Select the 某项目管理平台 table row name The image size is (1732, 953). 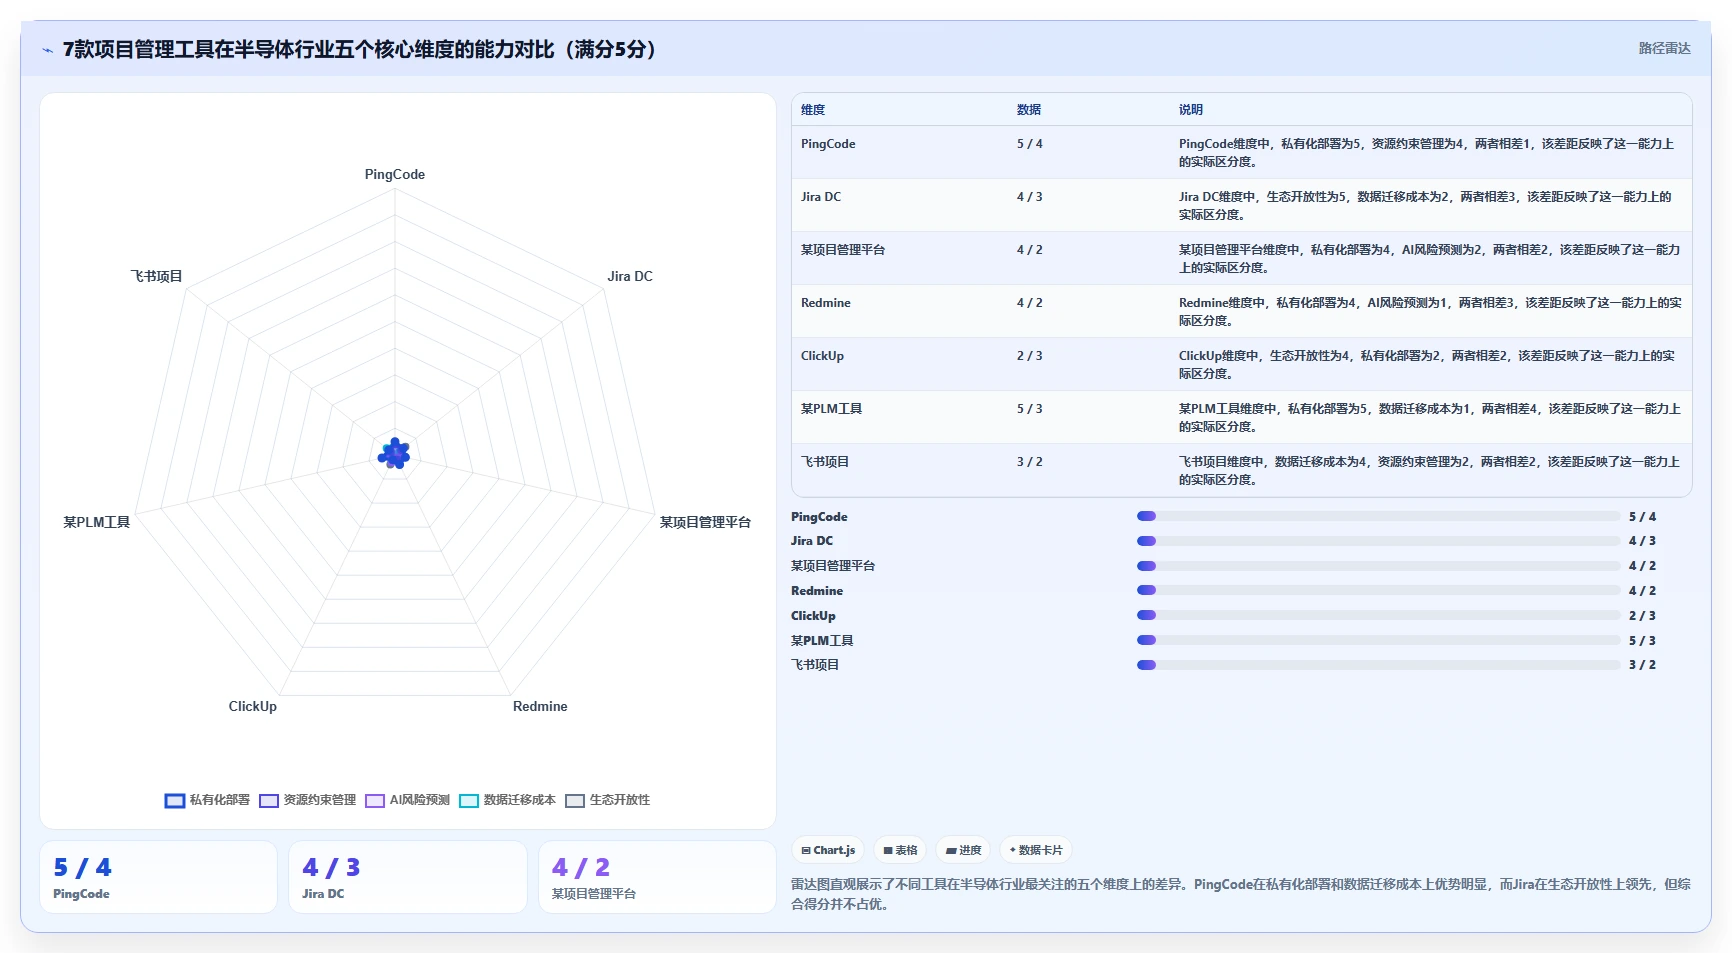tap(843, 250)
